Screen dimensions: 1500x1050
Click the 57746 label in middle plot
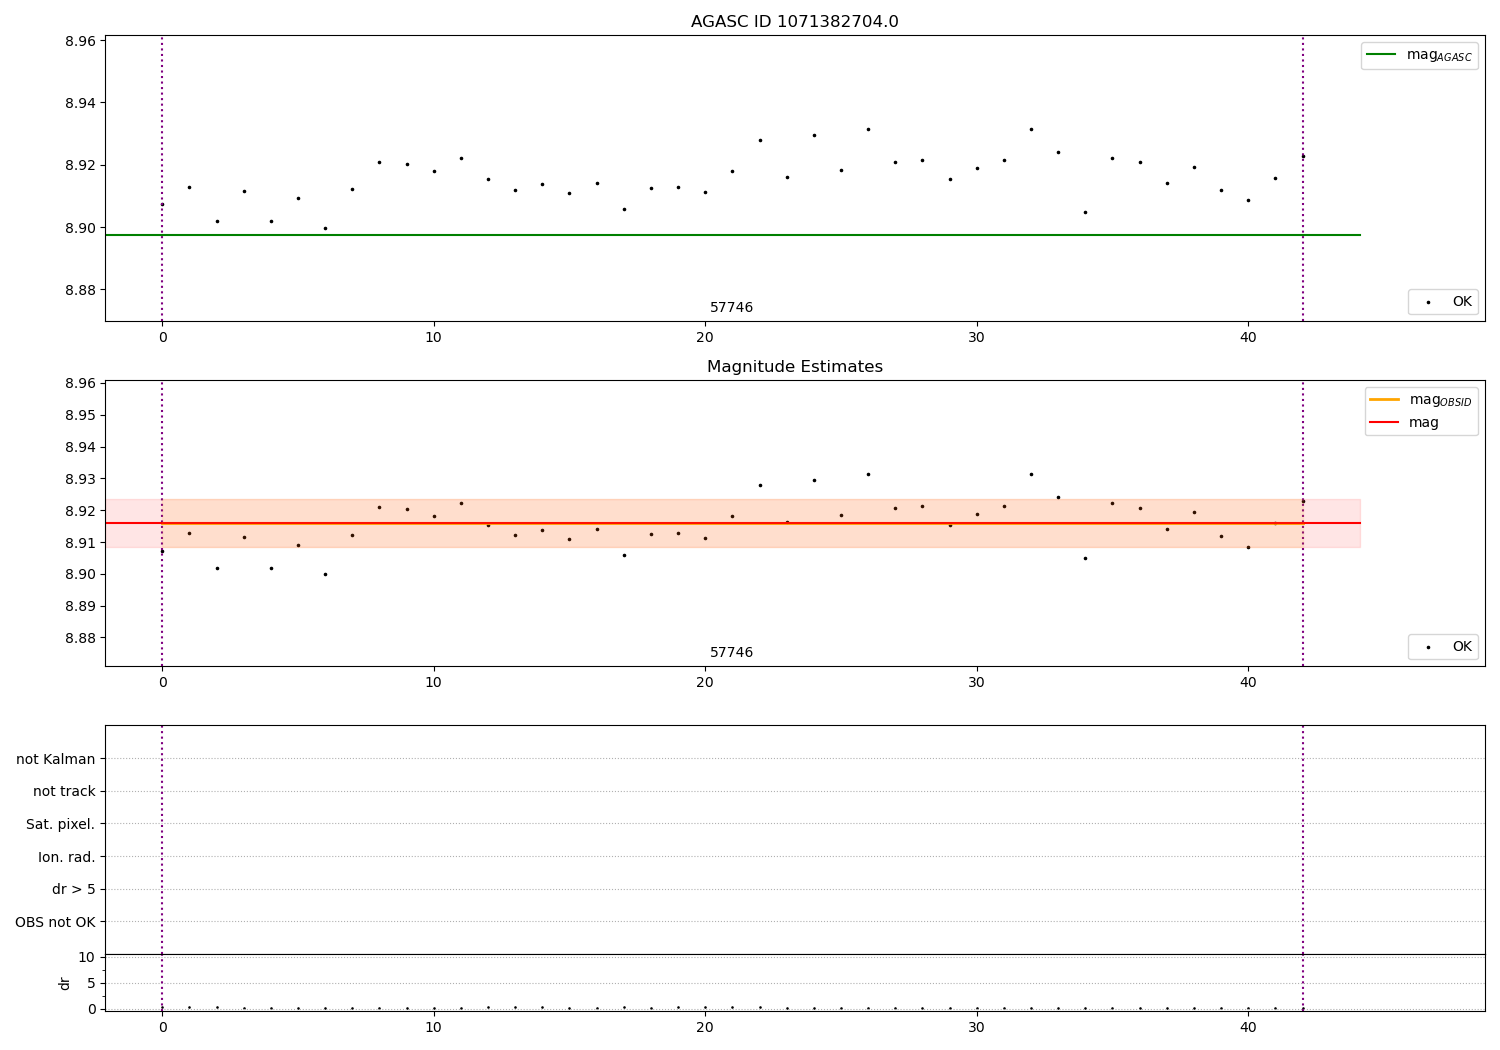731,653
